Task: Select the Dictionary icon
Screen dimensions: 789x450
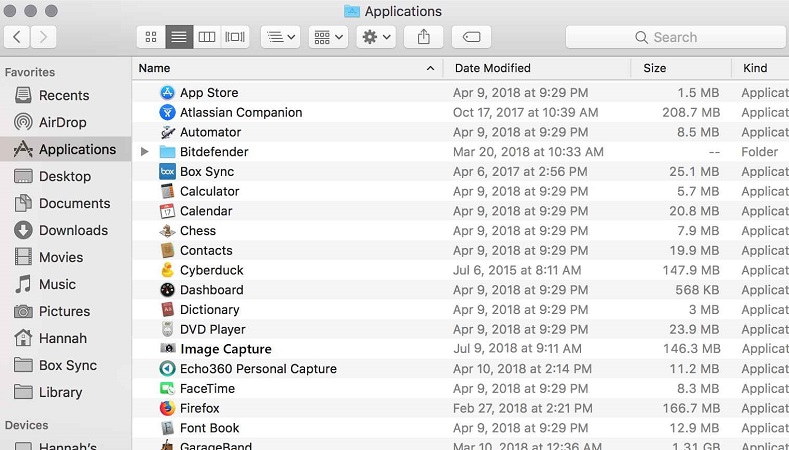Action: tap(167, 310)
